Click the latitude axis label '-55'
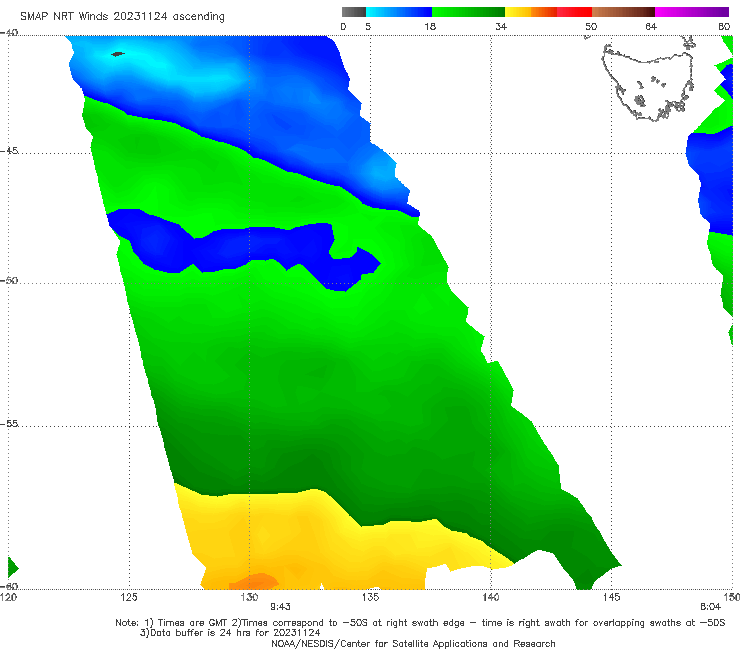 (9, 423)
